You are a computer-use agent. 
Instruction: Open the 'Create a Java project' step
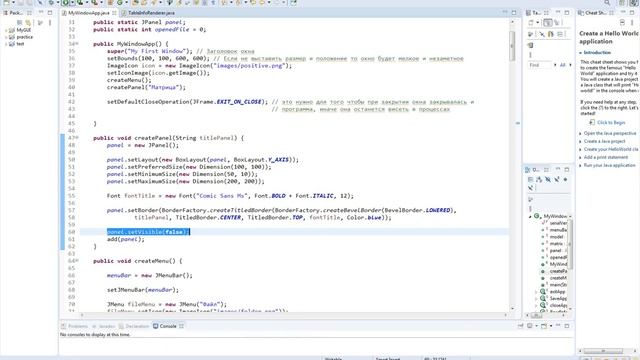point(604,141)
